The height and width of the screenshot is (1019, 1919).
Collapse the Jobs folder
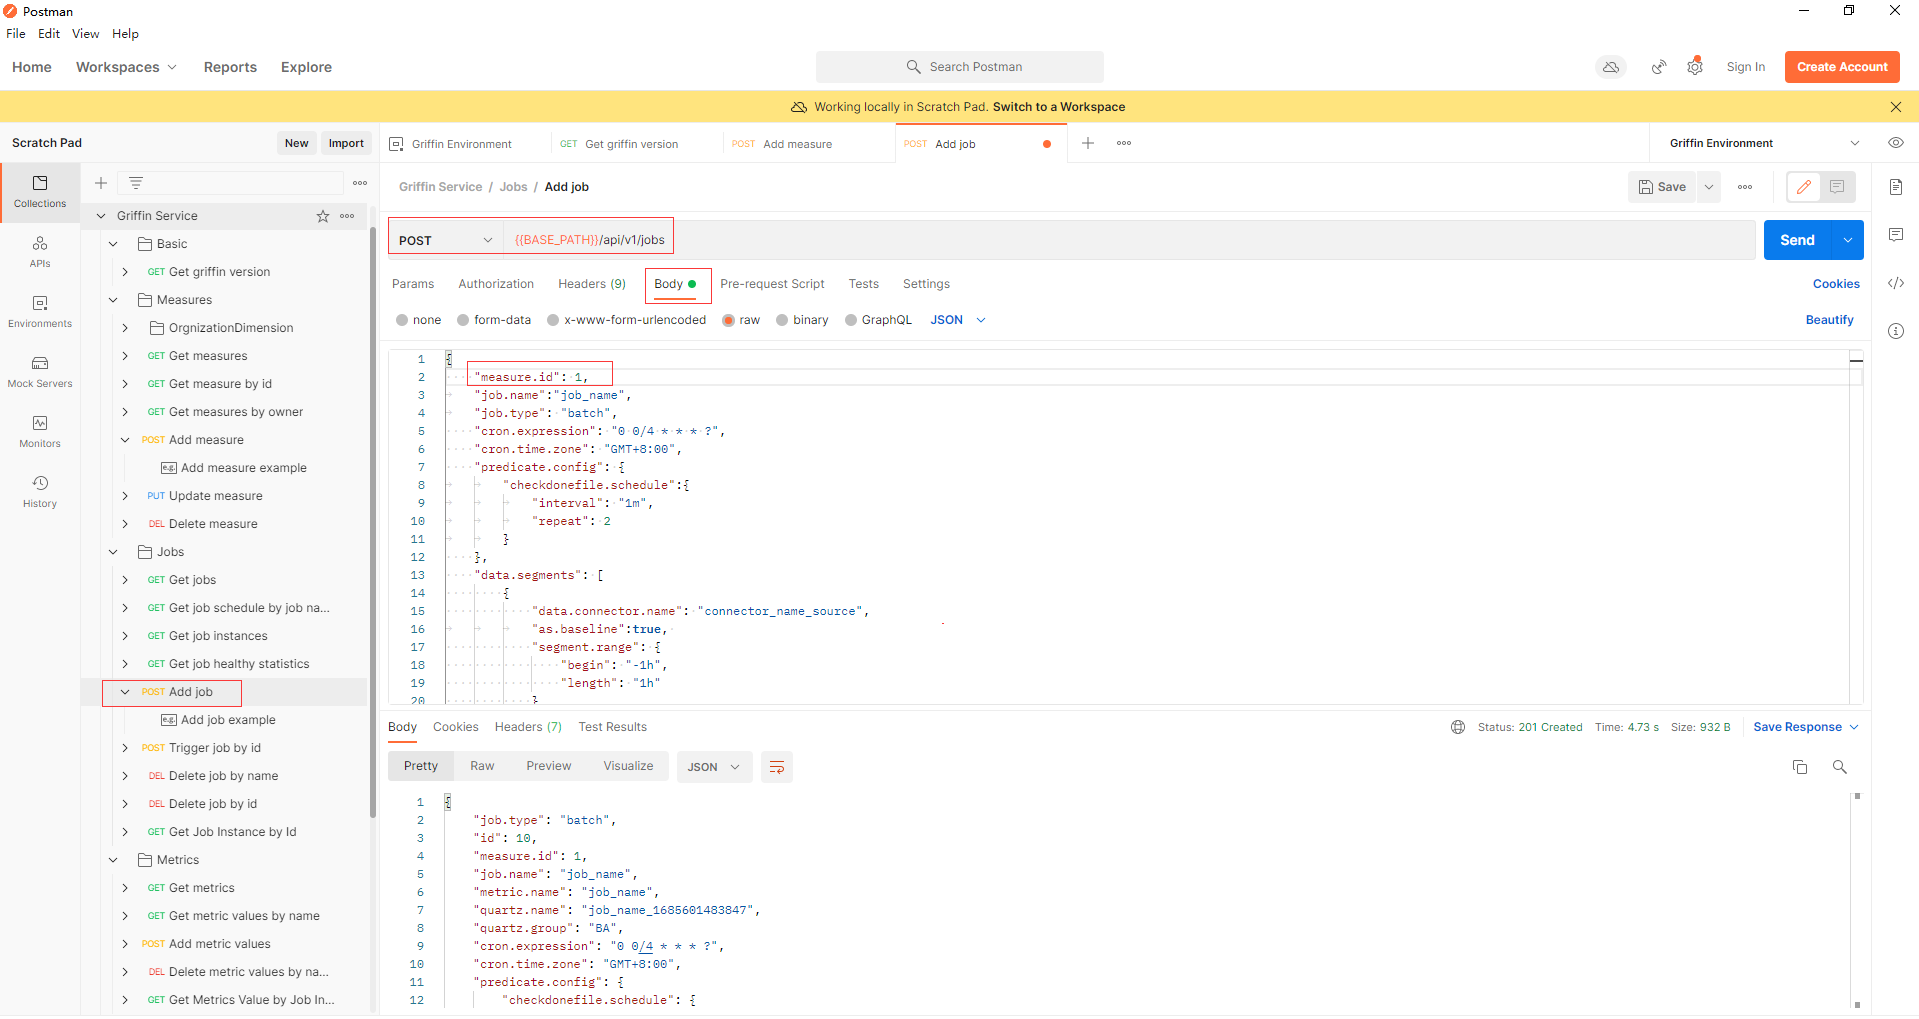click(x=113, y=552)
